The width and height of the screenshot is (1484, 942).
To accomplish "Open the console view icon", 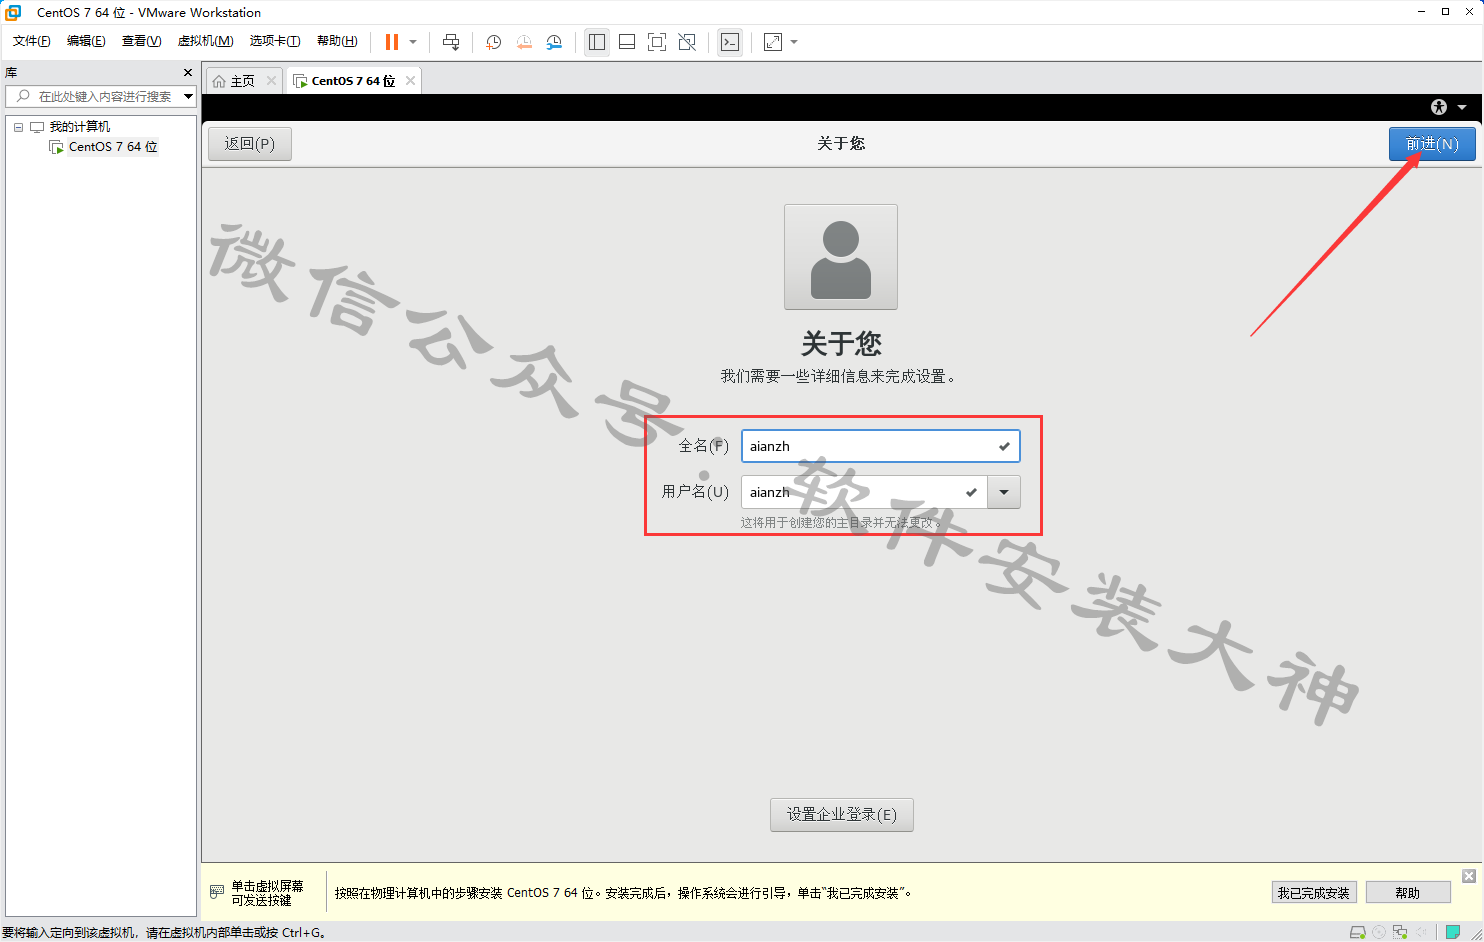I will point(730,42).
